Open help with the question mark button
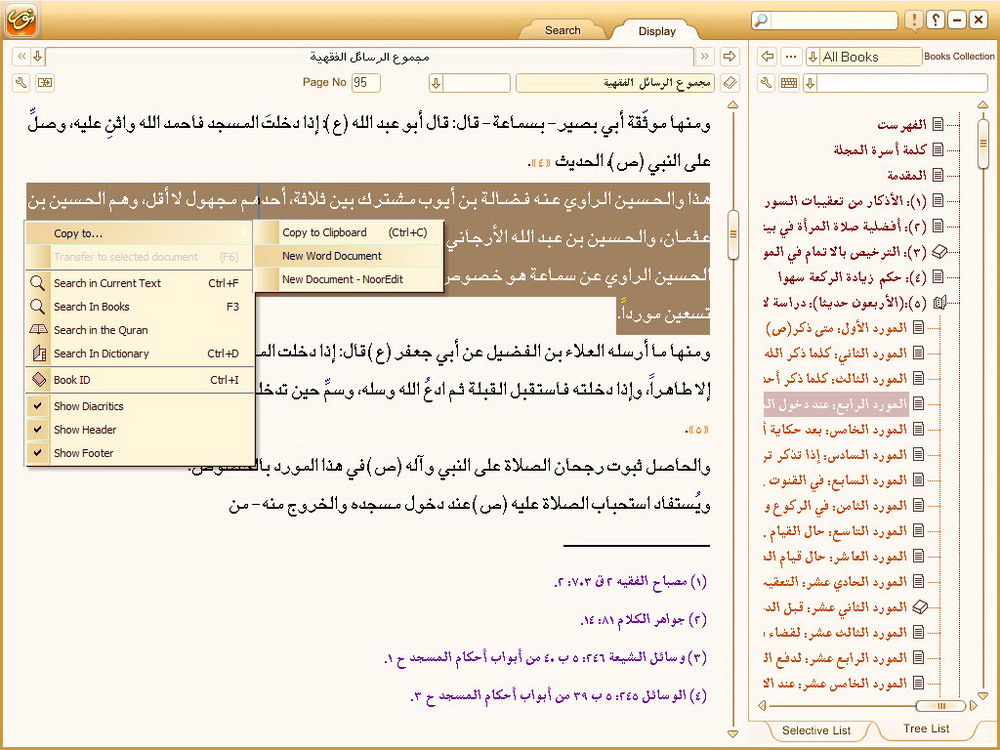The image size is (1000, 750). click(936, 20)
